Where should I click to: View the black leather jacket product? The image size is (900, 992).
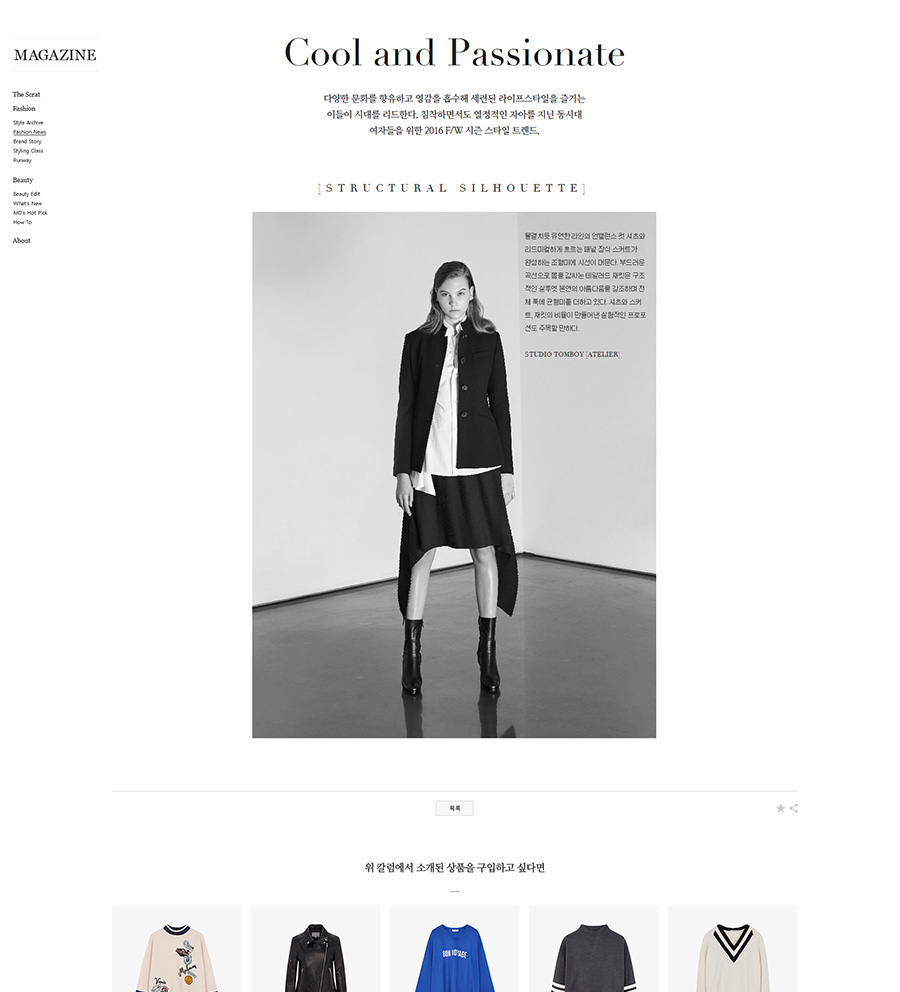point(316,949)
